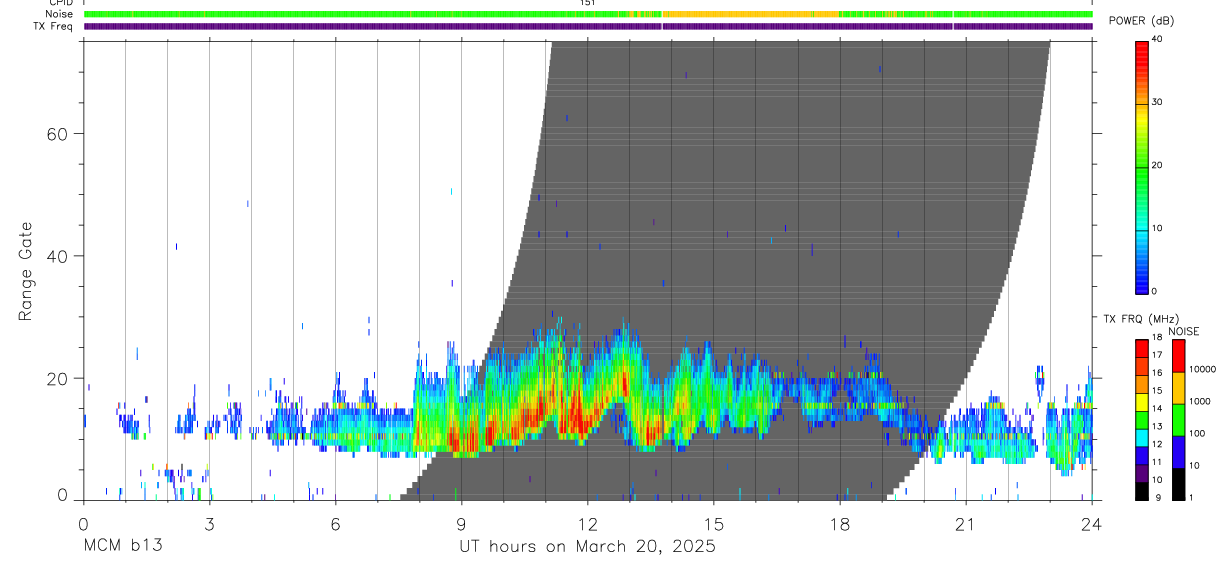Click the 15 tick on the UT hours axis
1228x567 pixels.
click(x=714, y=523)
